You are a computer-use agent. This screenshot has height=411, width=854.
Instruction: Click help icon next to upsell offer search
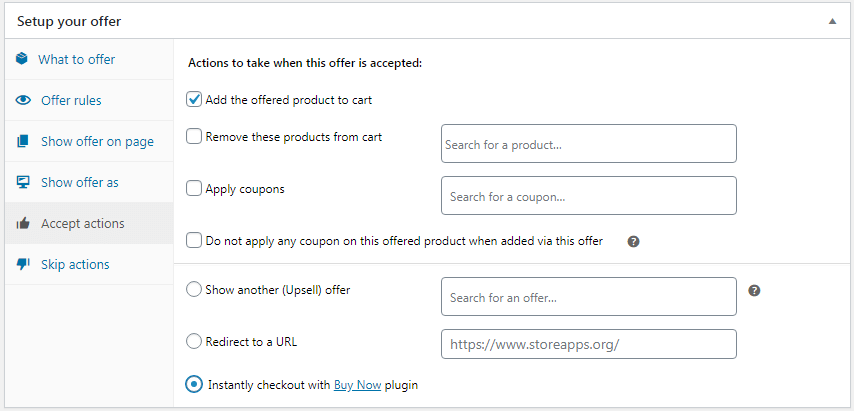click(754, 291)
